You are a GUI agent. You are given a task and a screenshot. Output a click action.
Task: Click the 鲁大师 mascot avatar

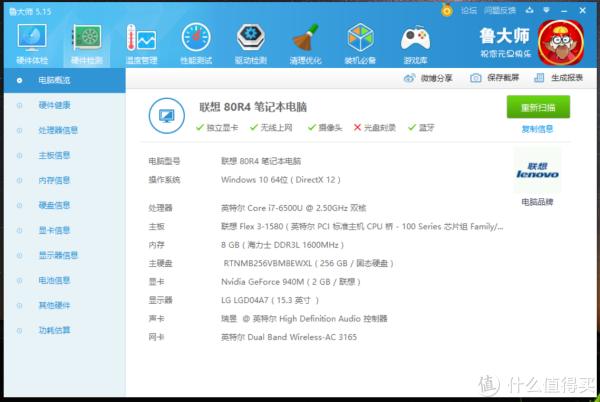click(x=561, y=42)
